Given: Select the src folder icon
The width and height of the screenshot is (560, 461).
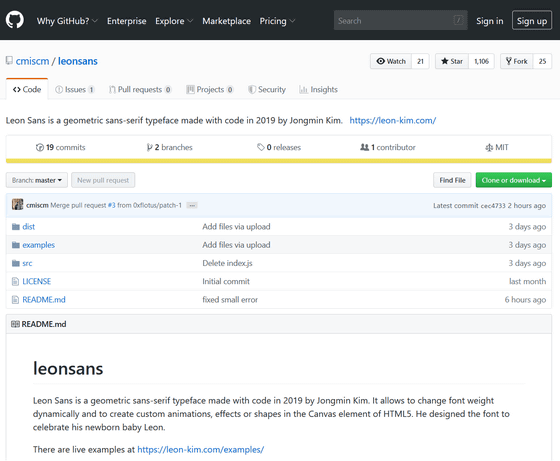Looking at the screenshot, I should tap(16, 263).
